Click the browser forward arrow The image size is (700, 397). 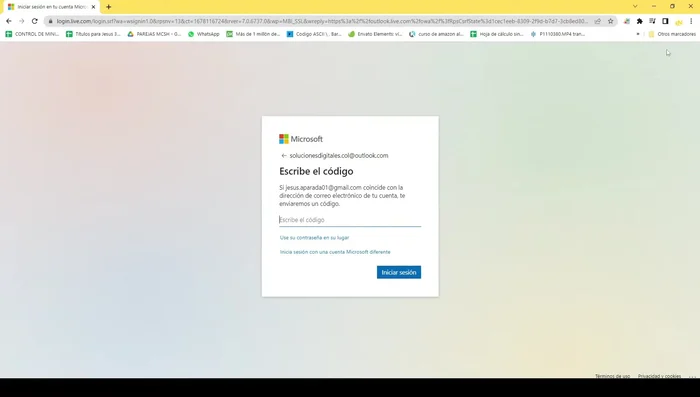pyautogui.click(x=21, y=21)
